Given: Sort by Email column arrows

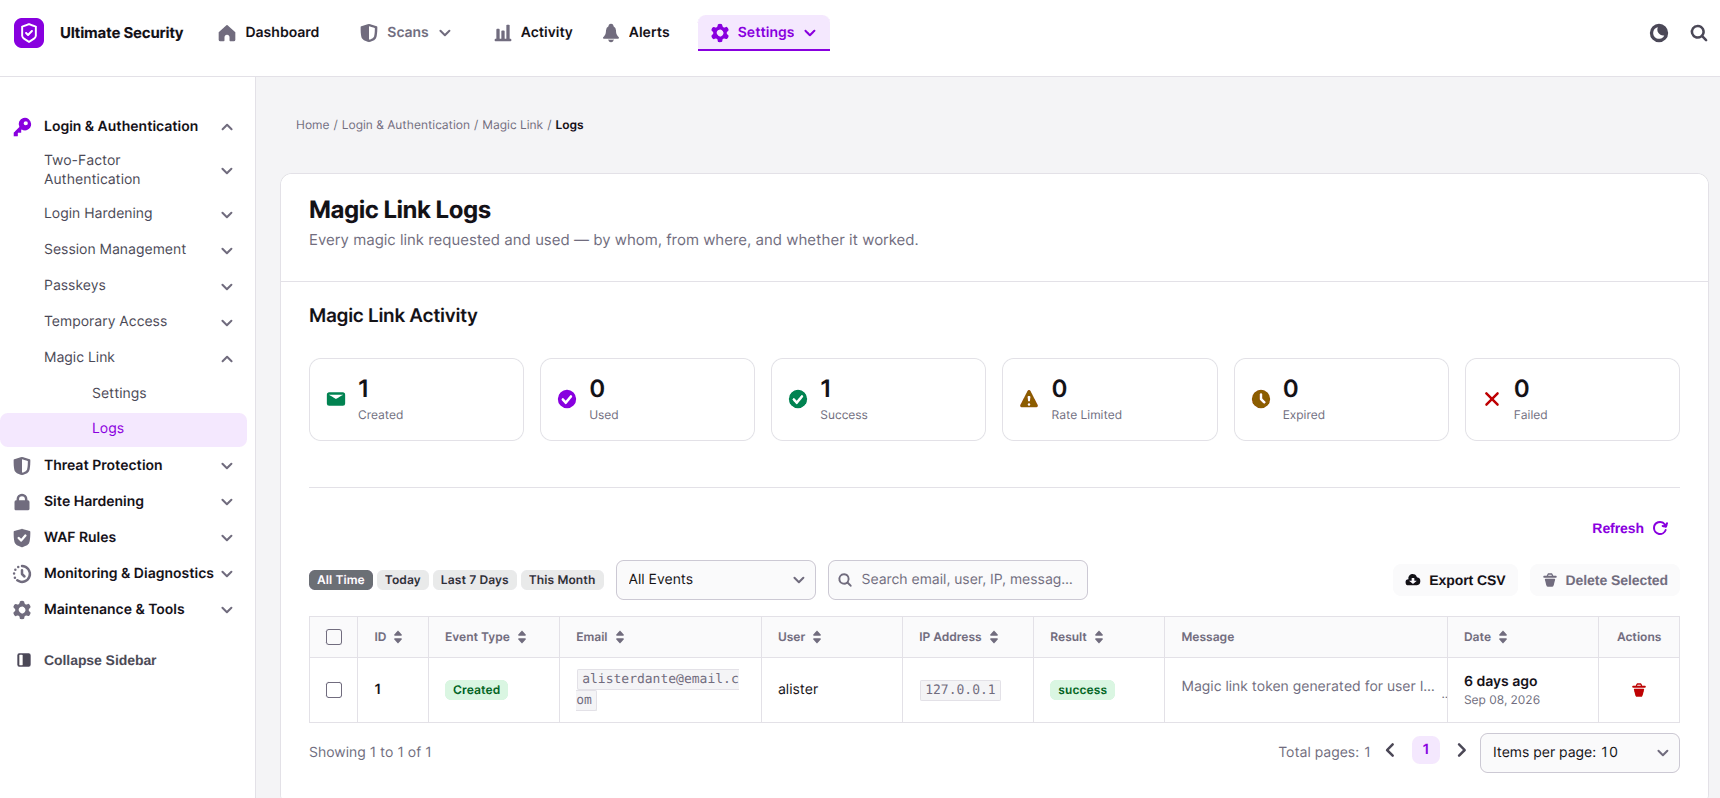Looking at the screenshot, I should pos(620,637).
